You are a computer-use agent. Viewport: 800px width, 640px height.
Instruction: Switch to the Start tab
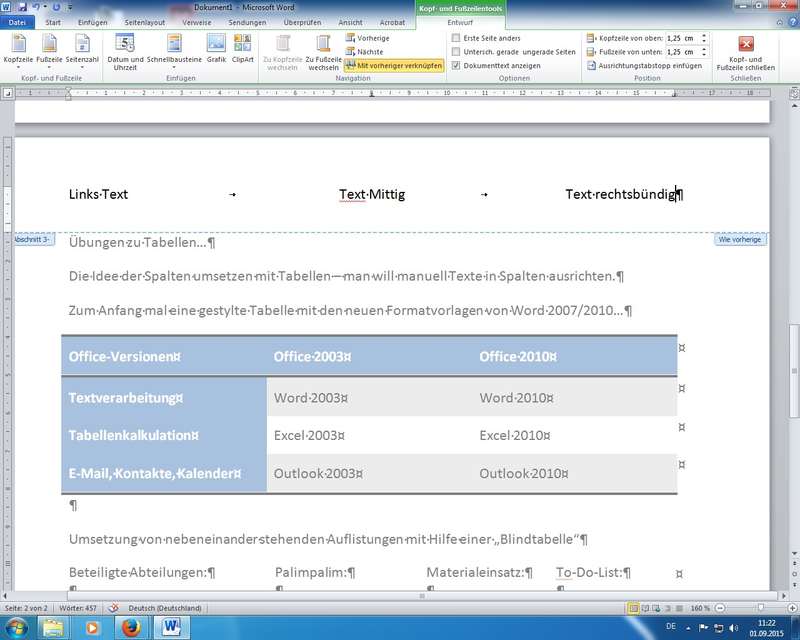(x=53, y=22)
